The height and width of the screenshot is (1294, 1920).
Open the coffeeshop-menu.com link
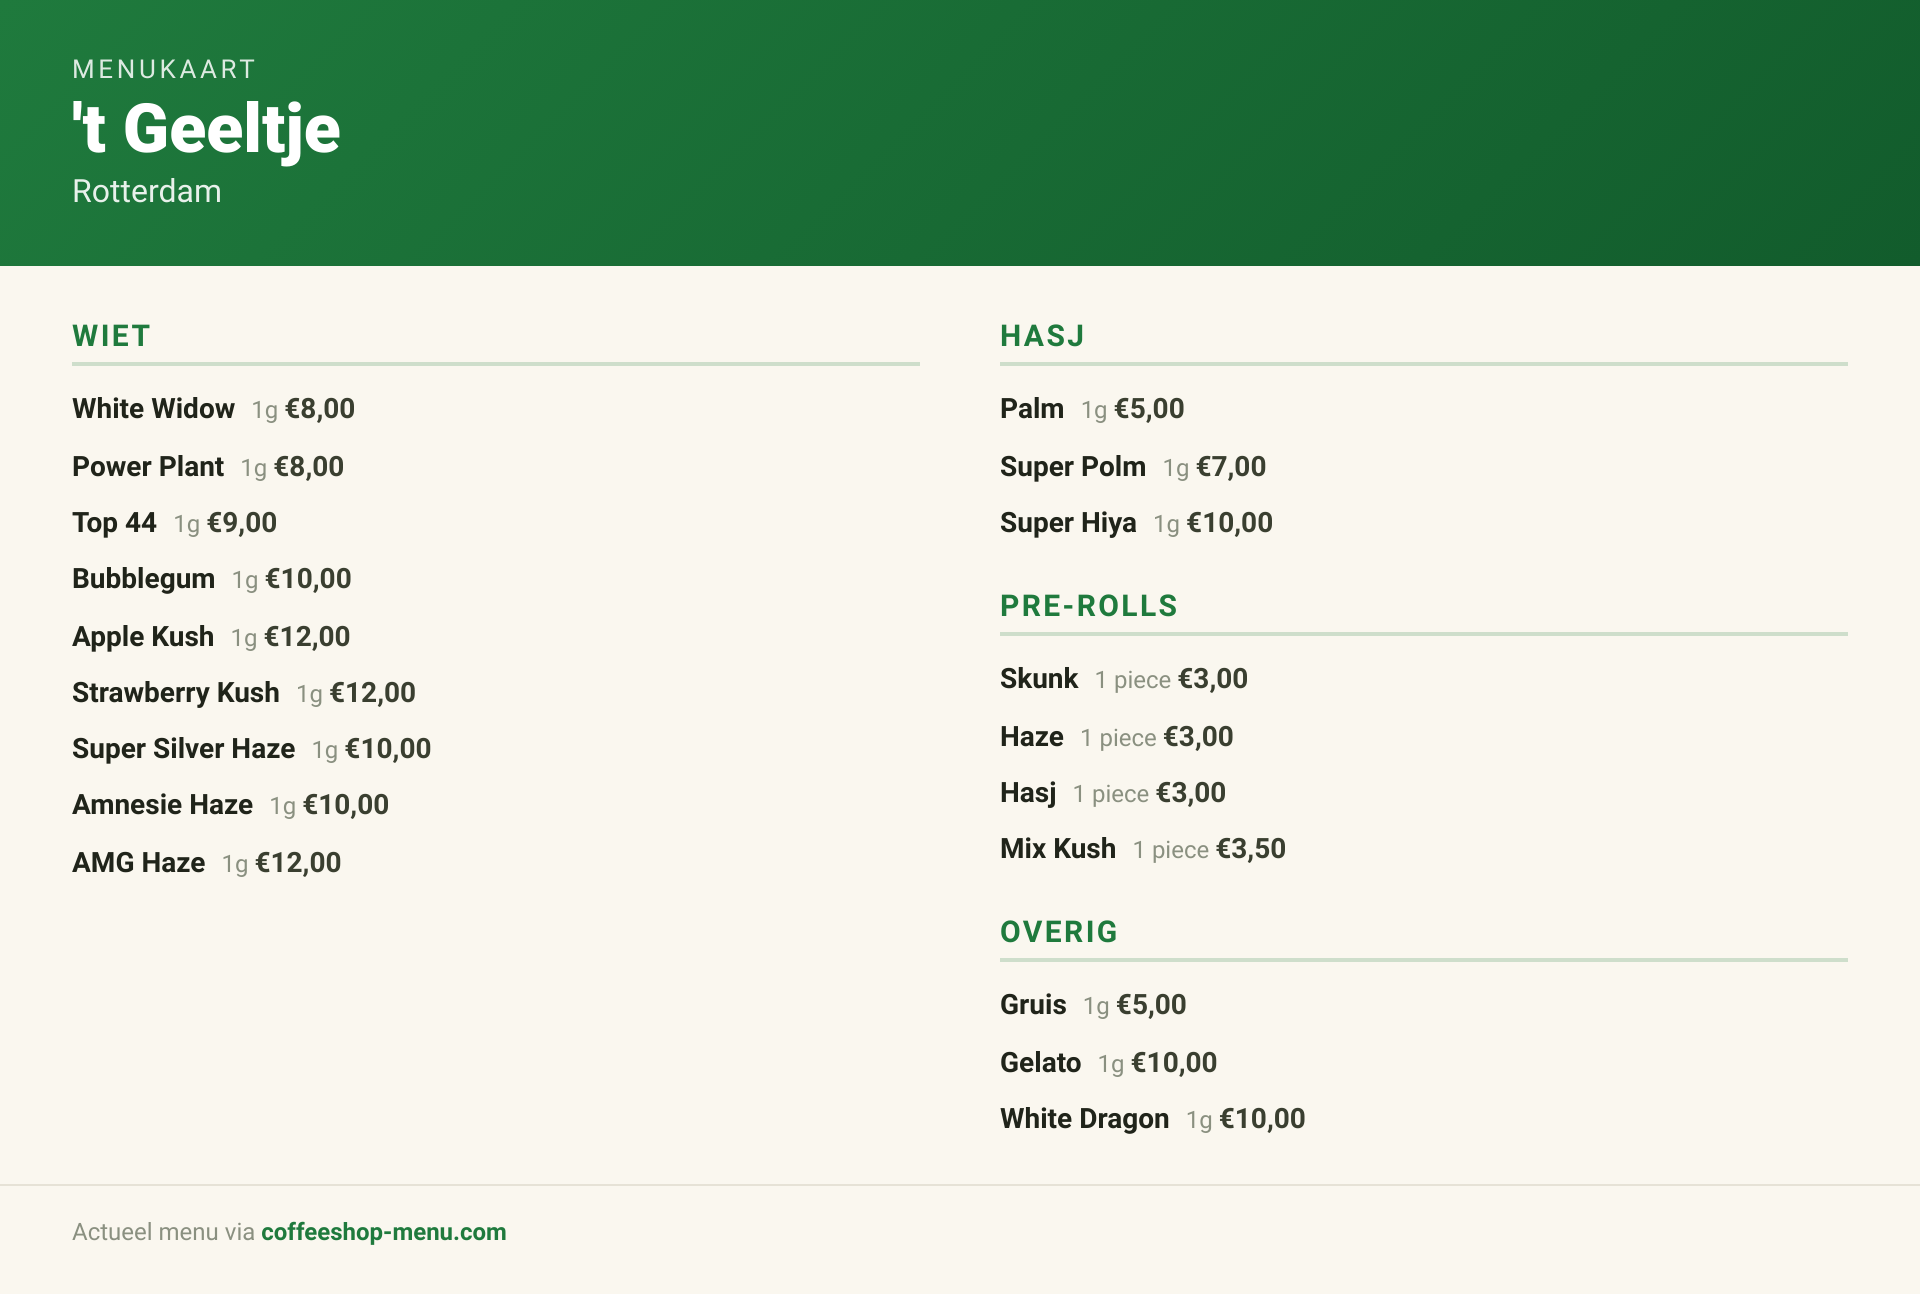coord(384,1232)
